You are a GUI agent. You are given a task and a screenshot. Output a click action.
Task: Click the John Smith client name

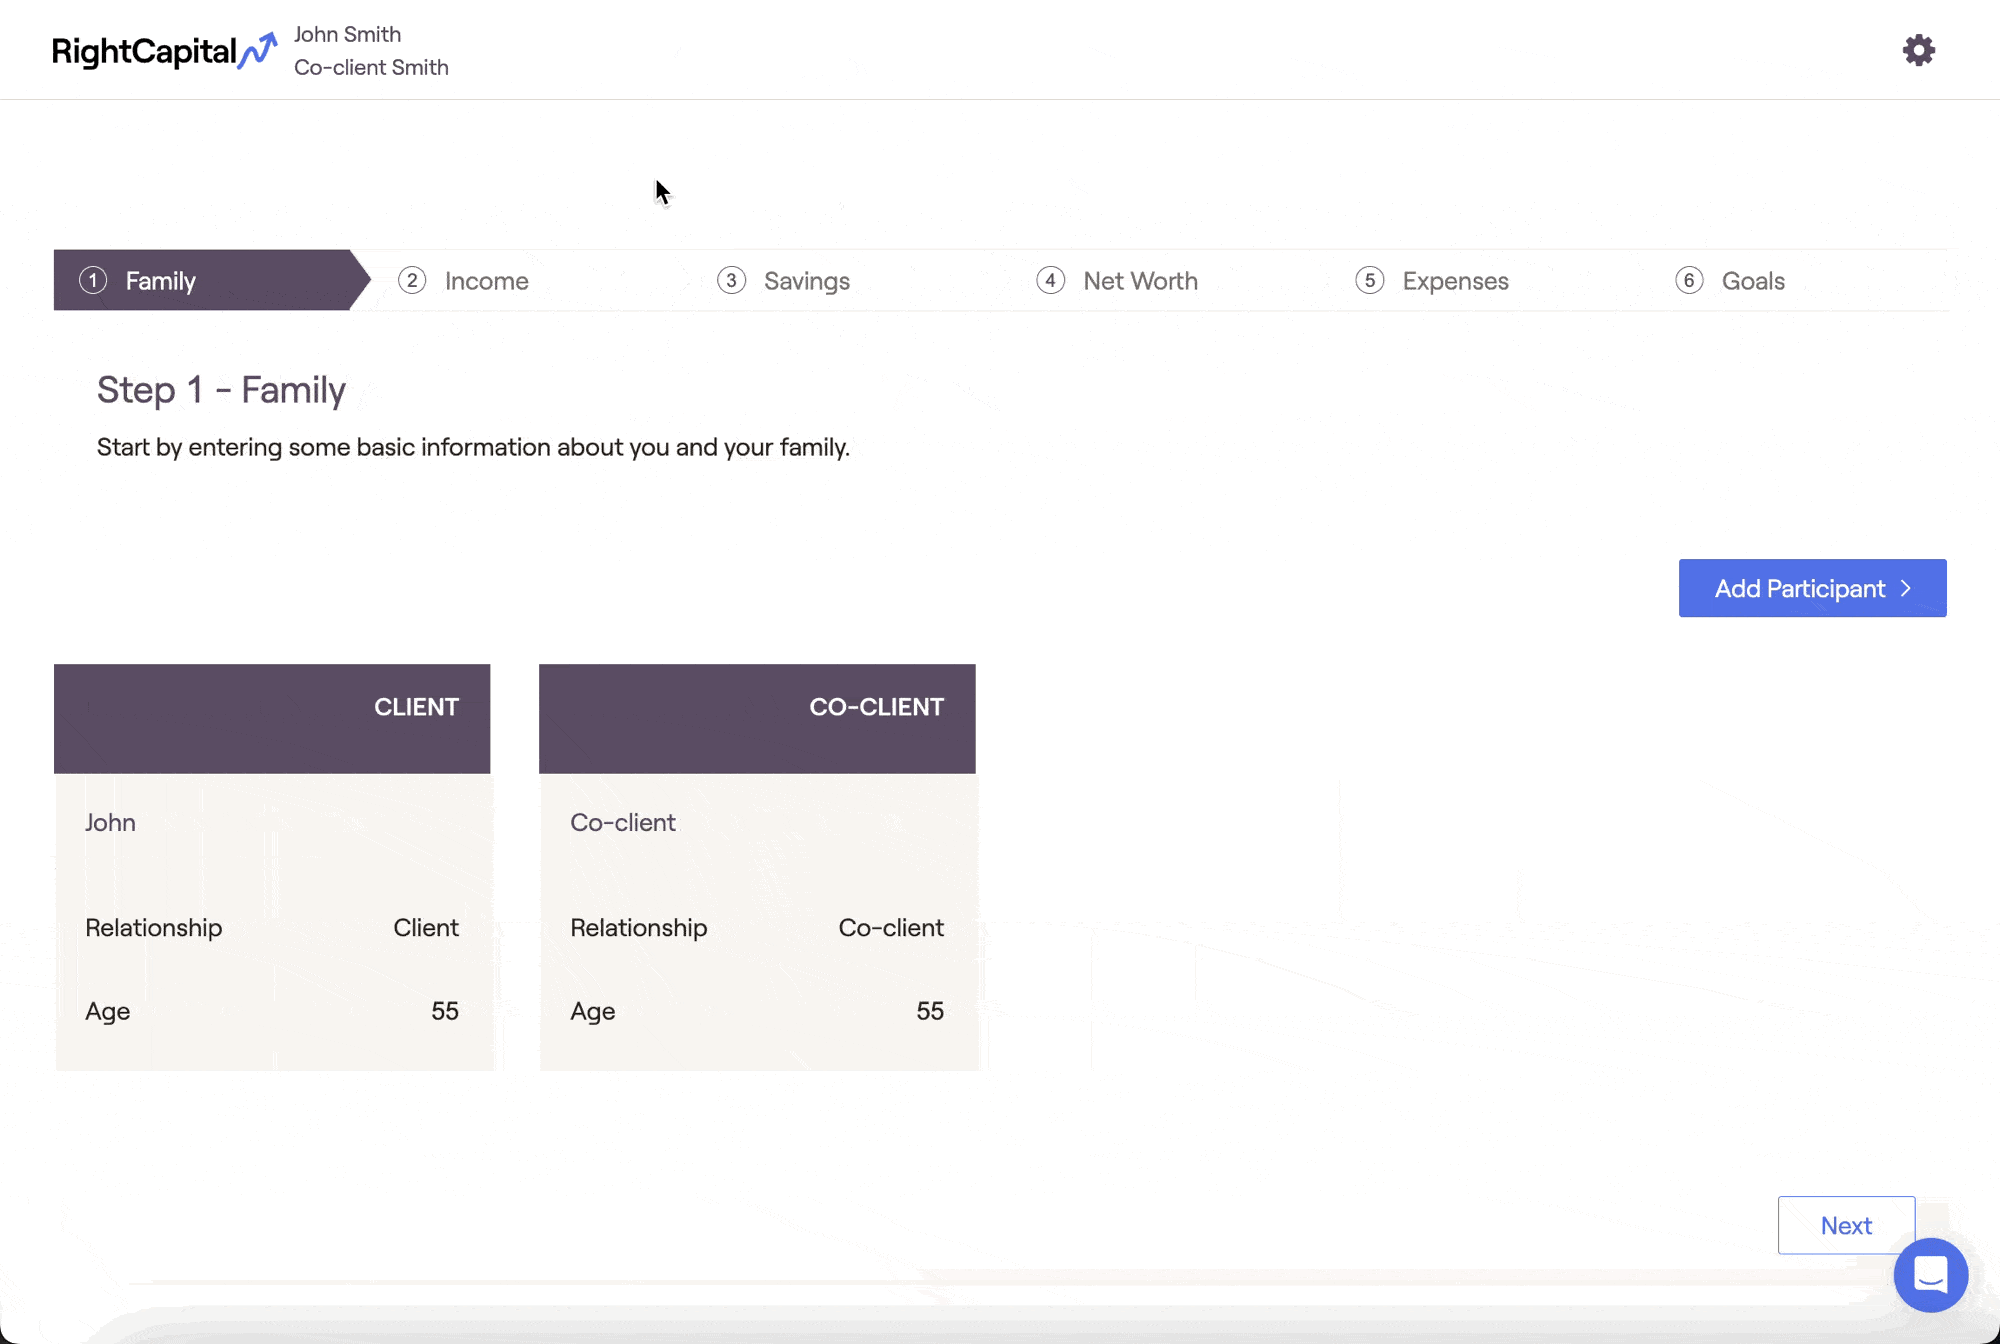[347, 34]
